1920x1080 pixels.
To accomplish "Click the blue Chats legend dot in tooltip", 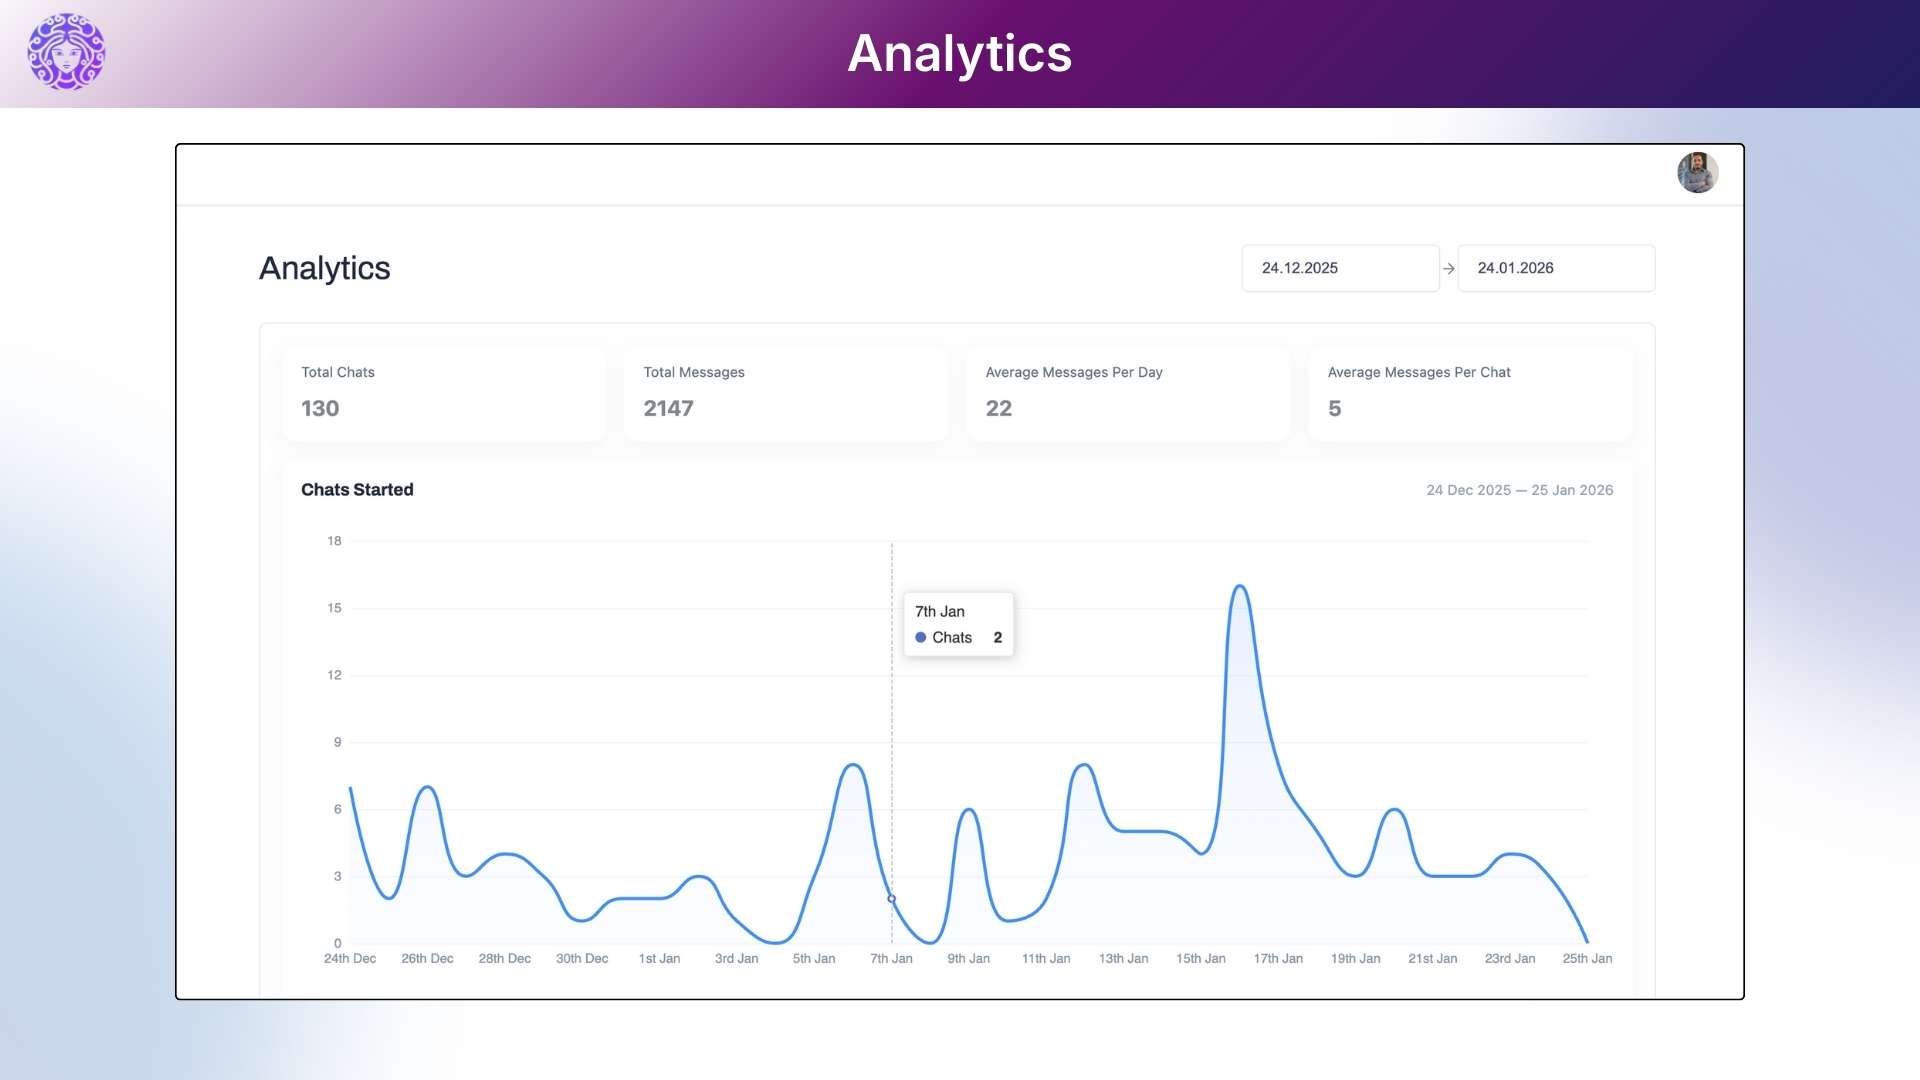I will coord(920,637).
